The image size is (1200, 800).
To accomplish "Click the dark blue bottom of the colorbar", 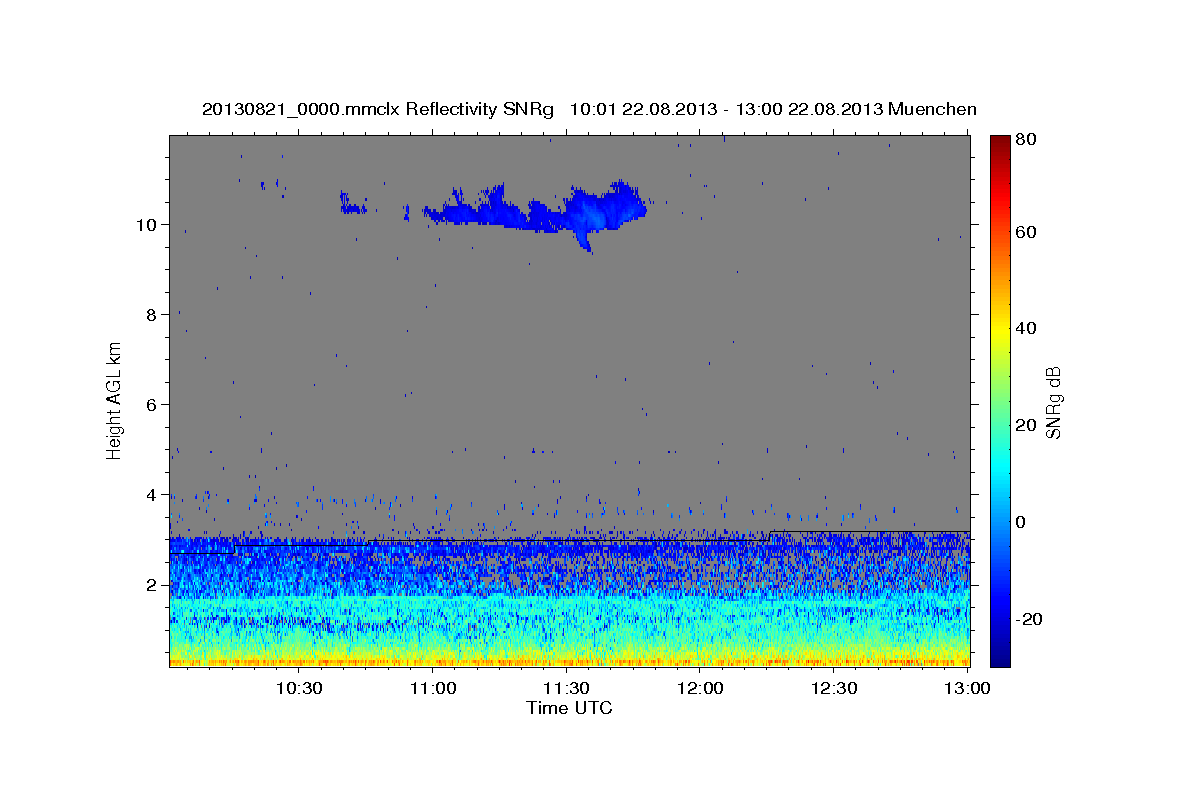I will [x=1000, y=655].
